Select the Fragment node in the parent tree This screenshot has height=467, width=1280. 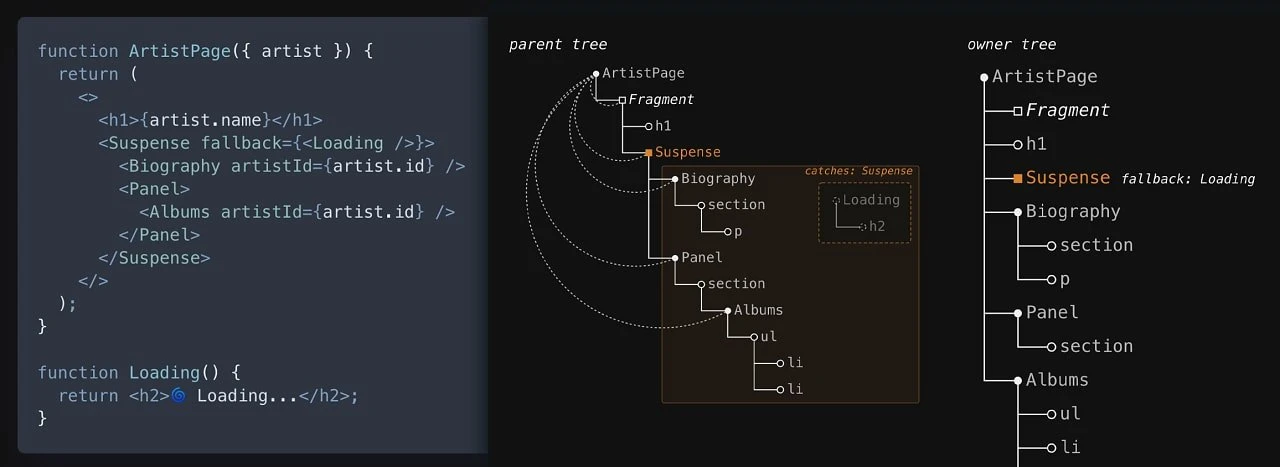[x=661, y=100]
